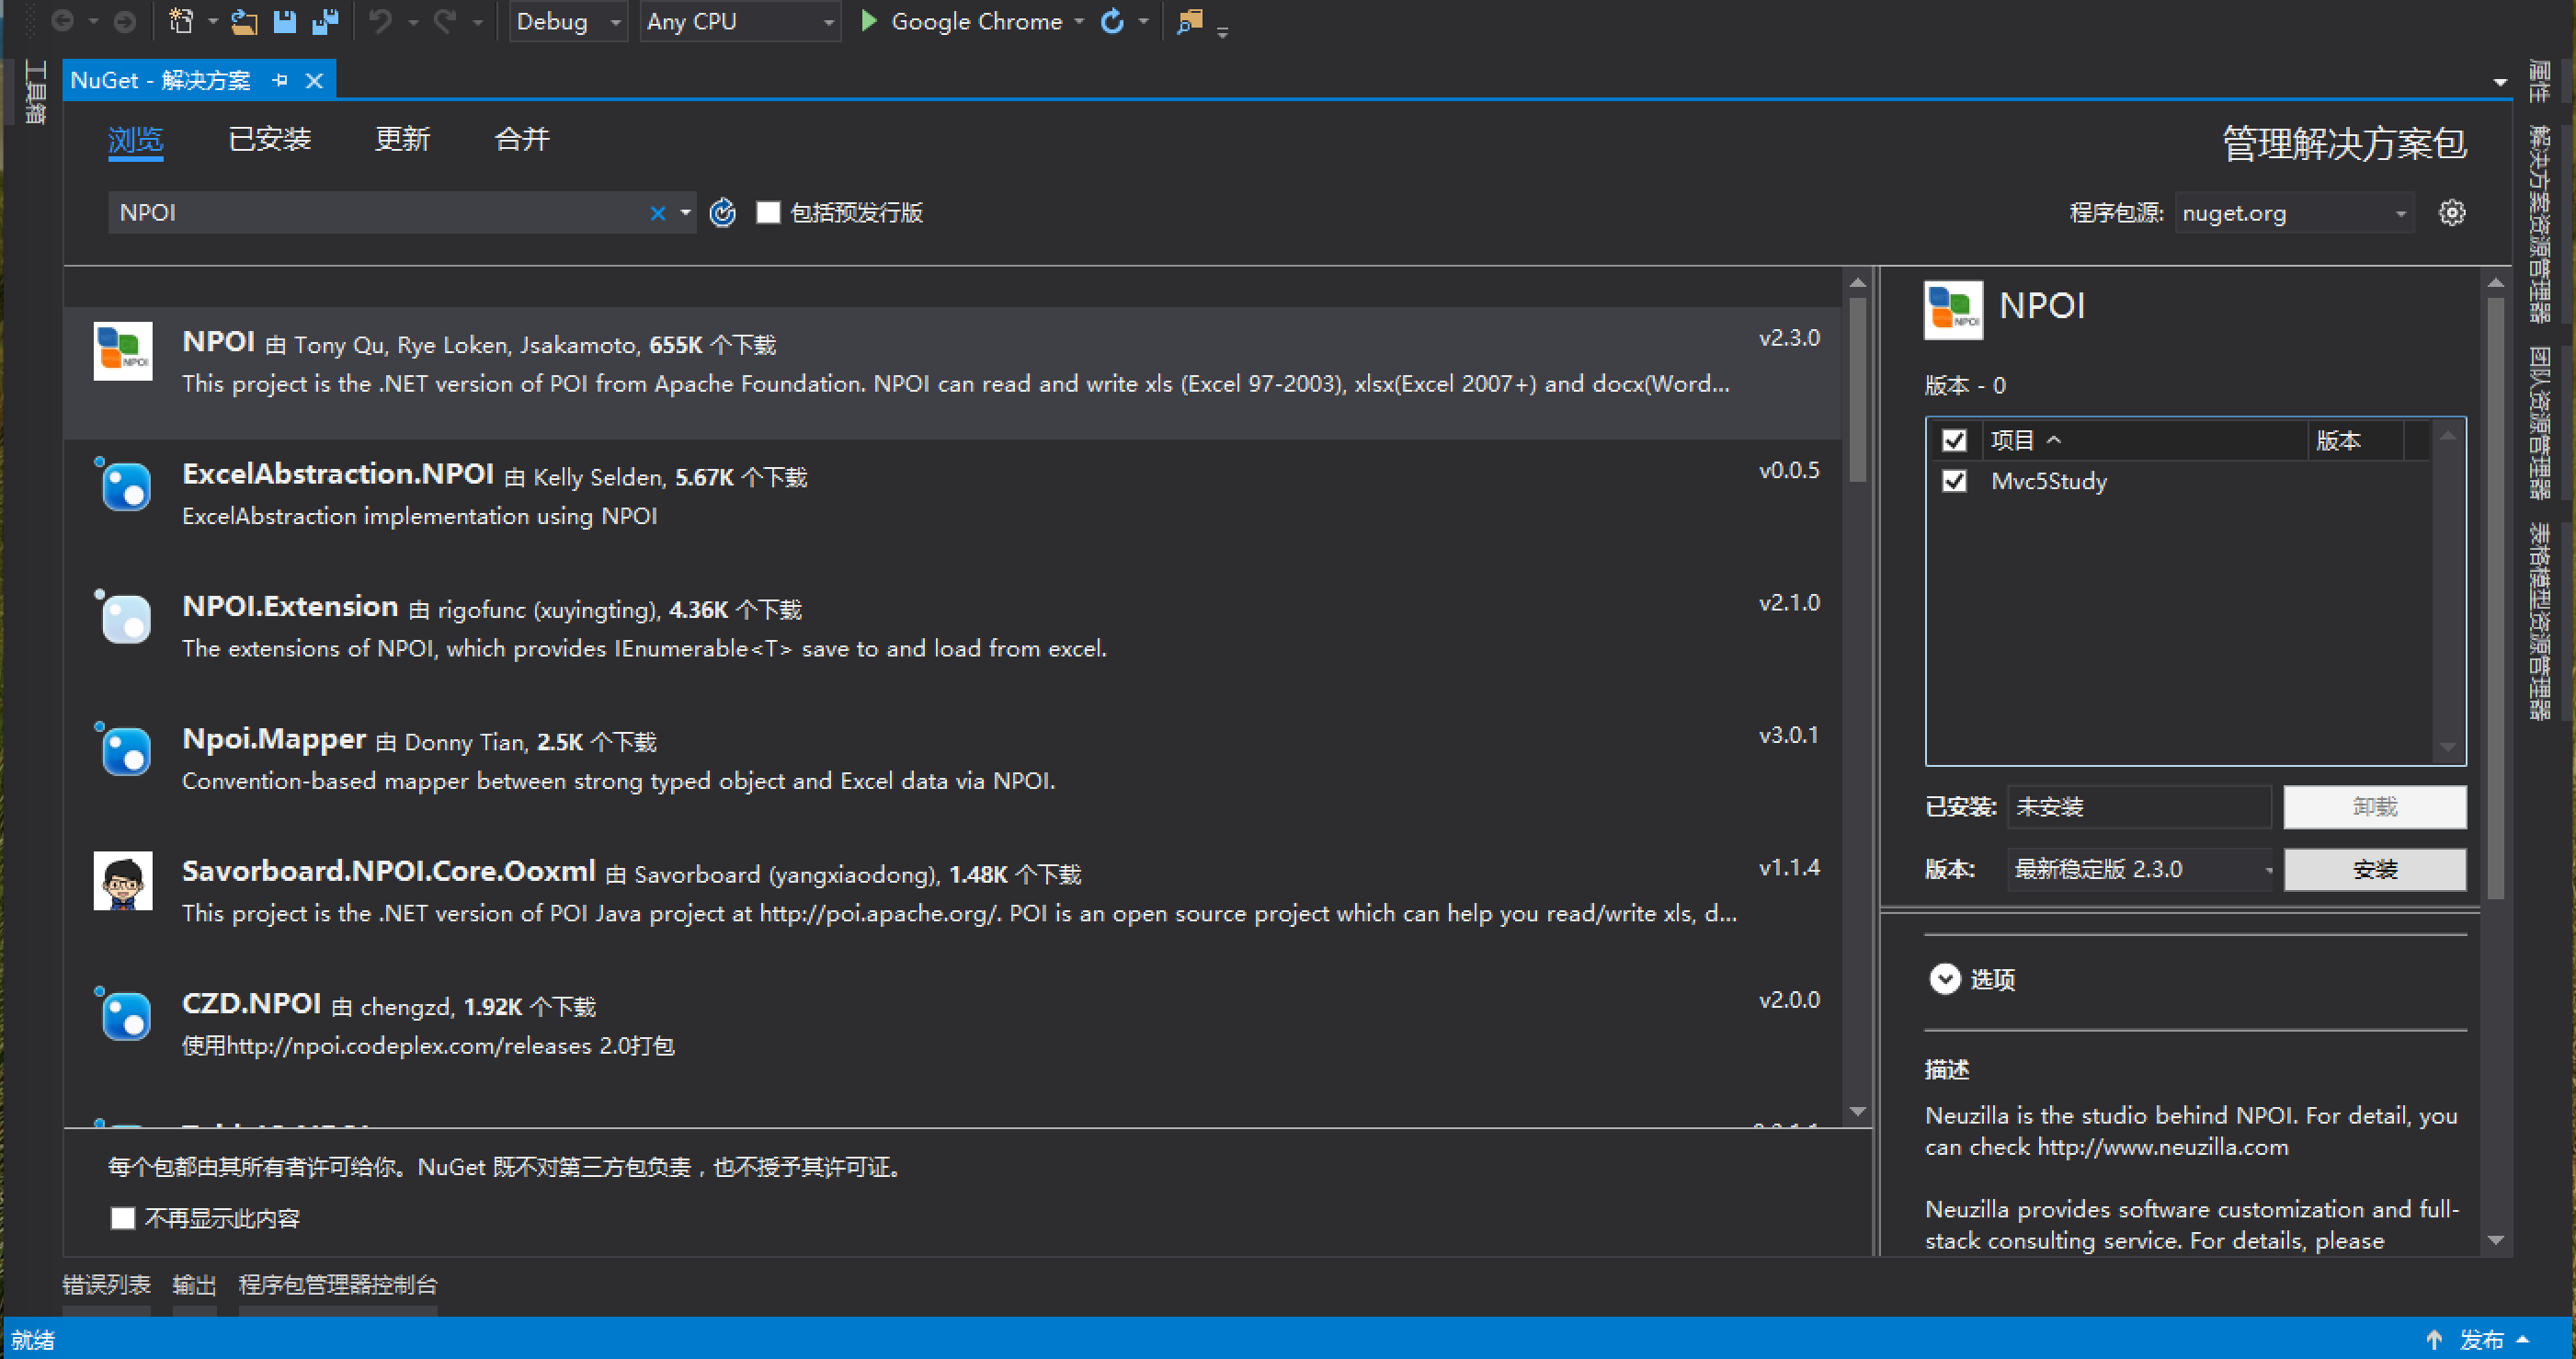Open the toolbox side panel tab
The height and width of the screenshot is (1359, 2576).
[x=35, y=91]
